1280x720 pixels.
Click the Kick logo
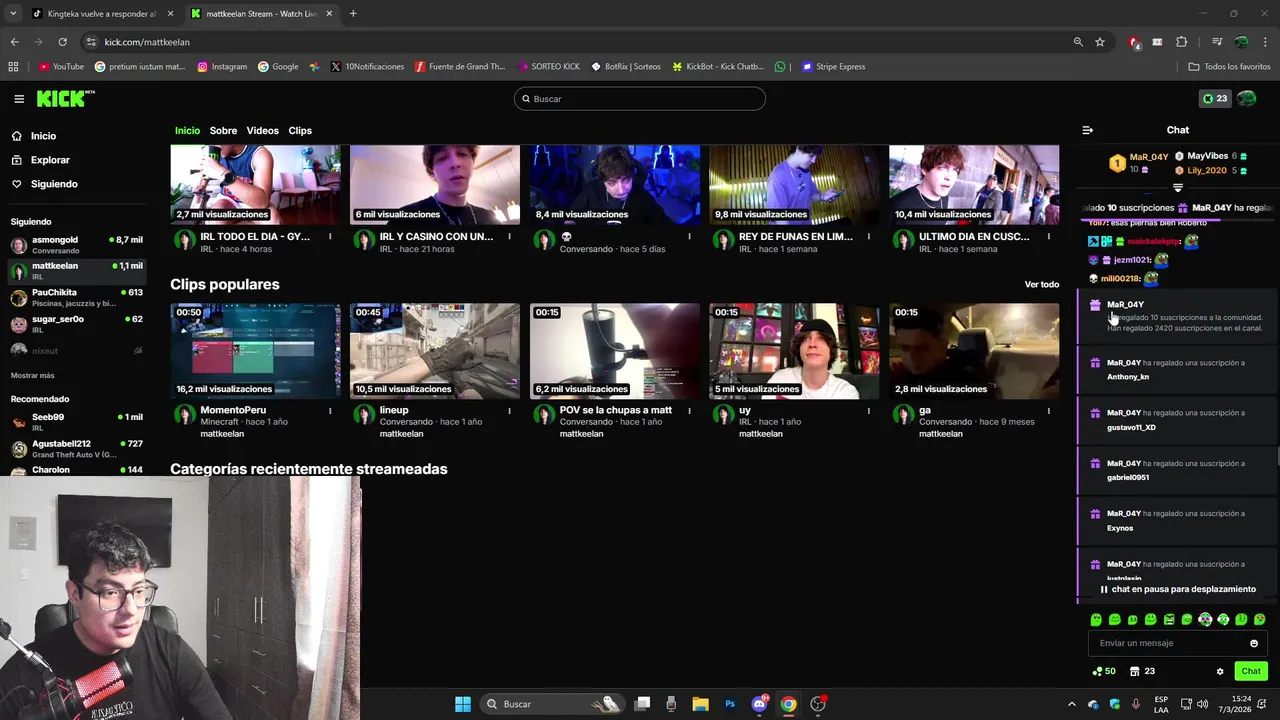[x=65, y=98]
